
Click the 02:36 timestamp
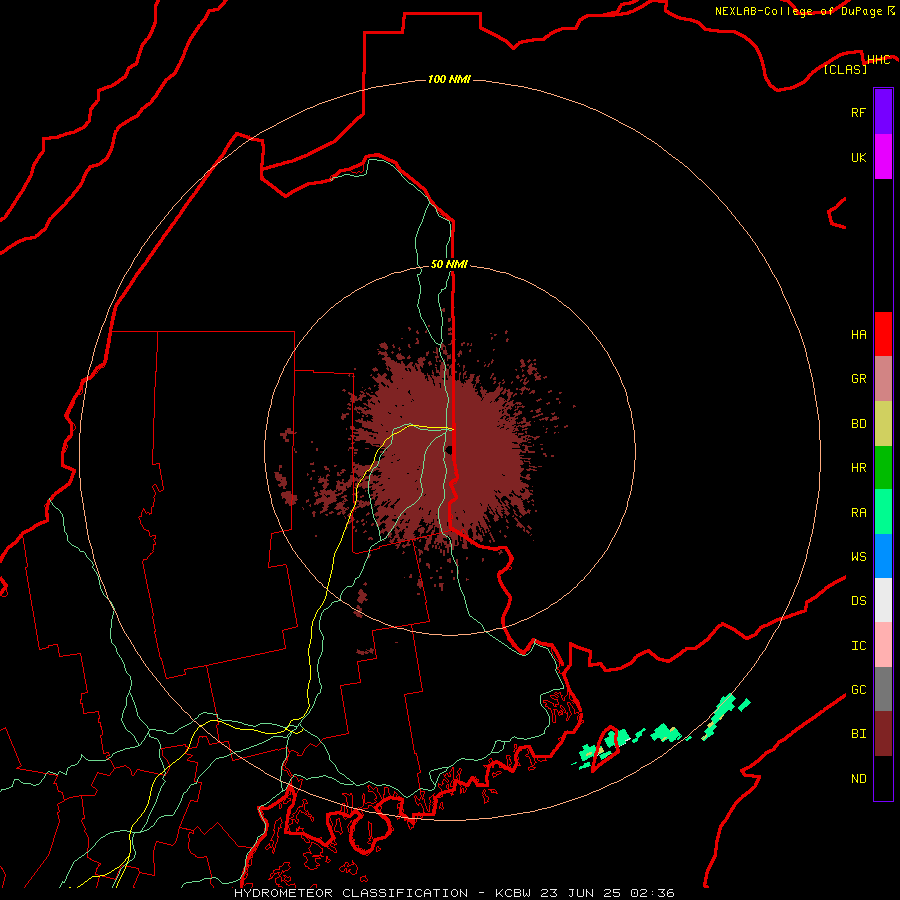click(652, 893)
